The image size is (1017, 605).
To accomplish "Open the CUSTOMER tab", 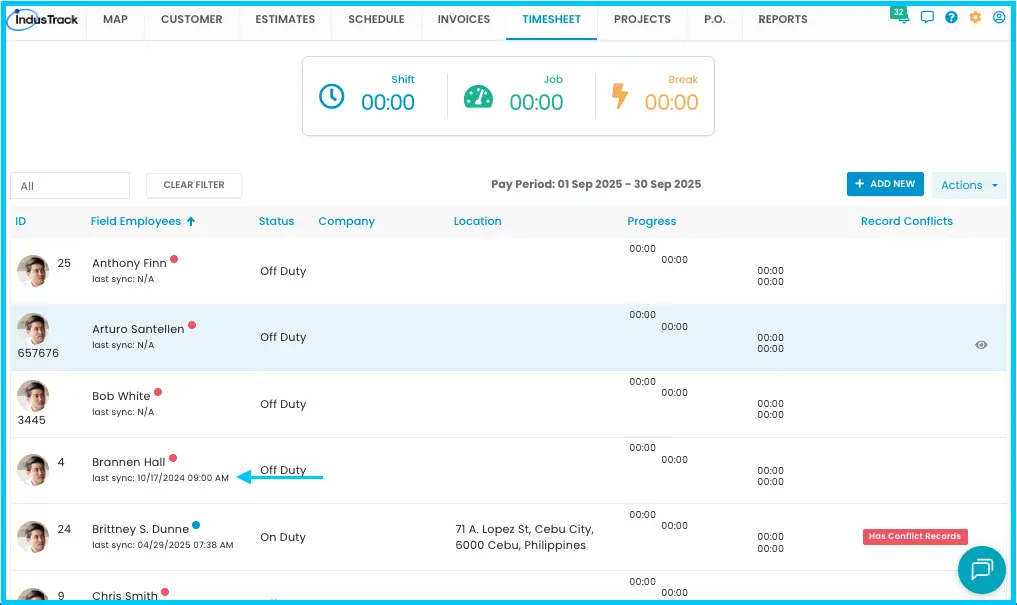I will tap(191, 19).
